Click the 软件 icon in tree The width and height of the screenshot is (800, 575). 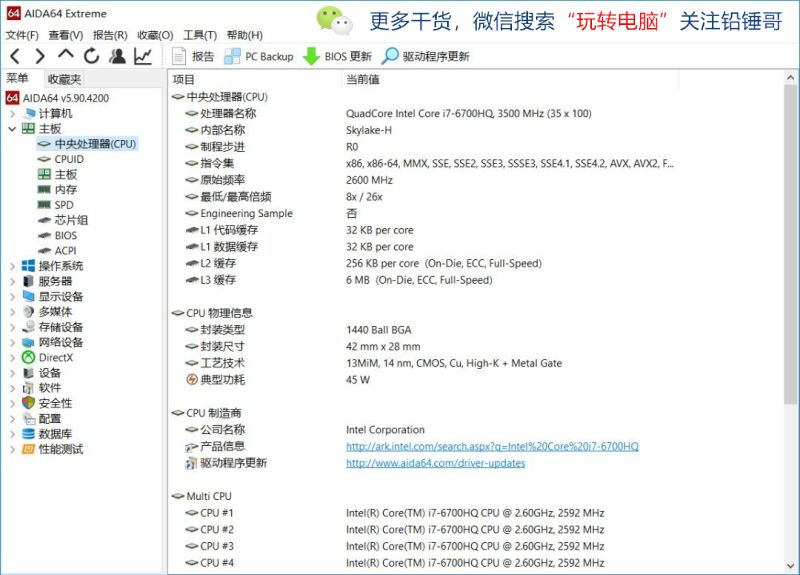[29, 388]
